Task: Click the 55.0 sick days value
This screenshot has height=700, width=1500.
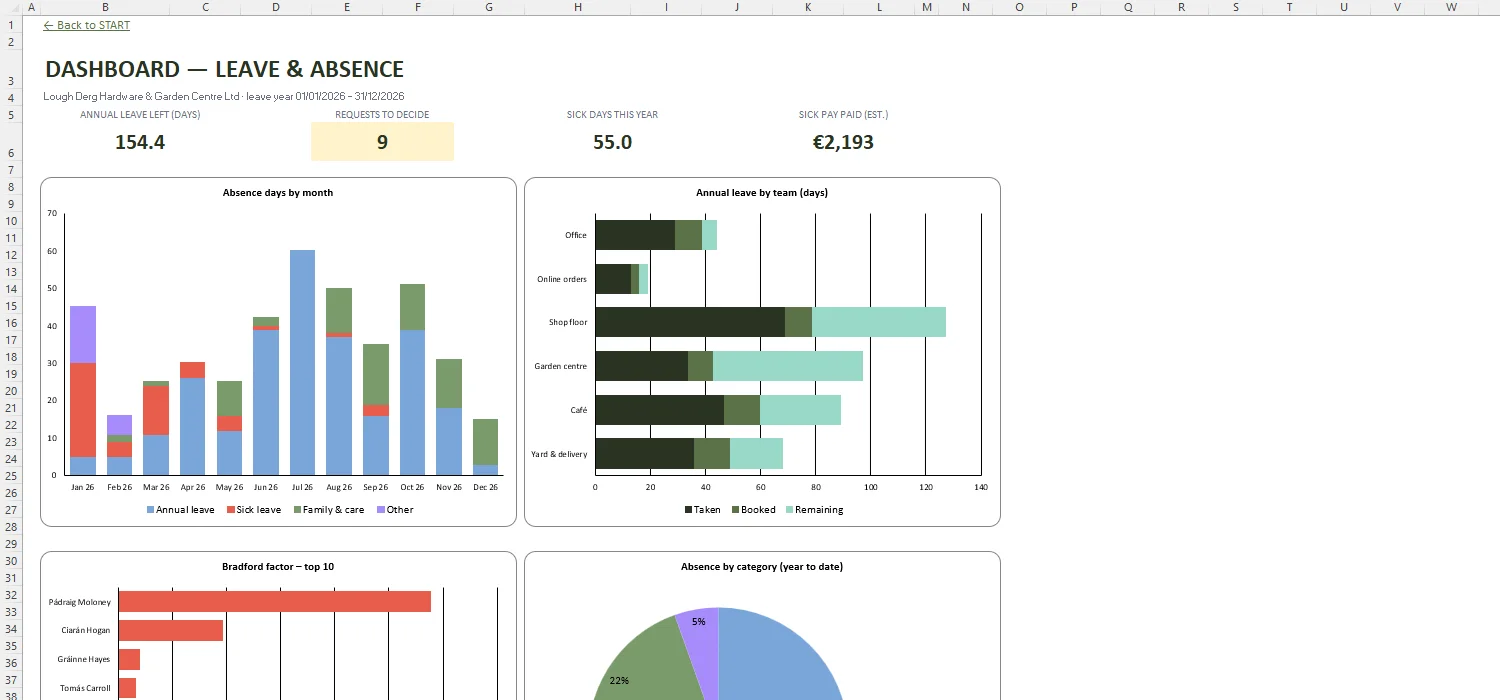Action: [612, 142]
